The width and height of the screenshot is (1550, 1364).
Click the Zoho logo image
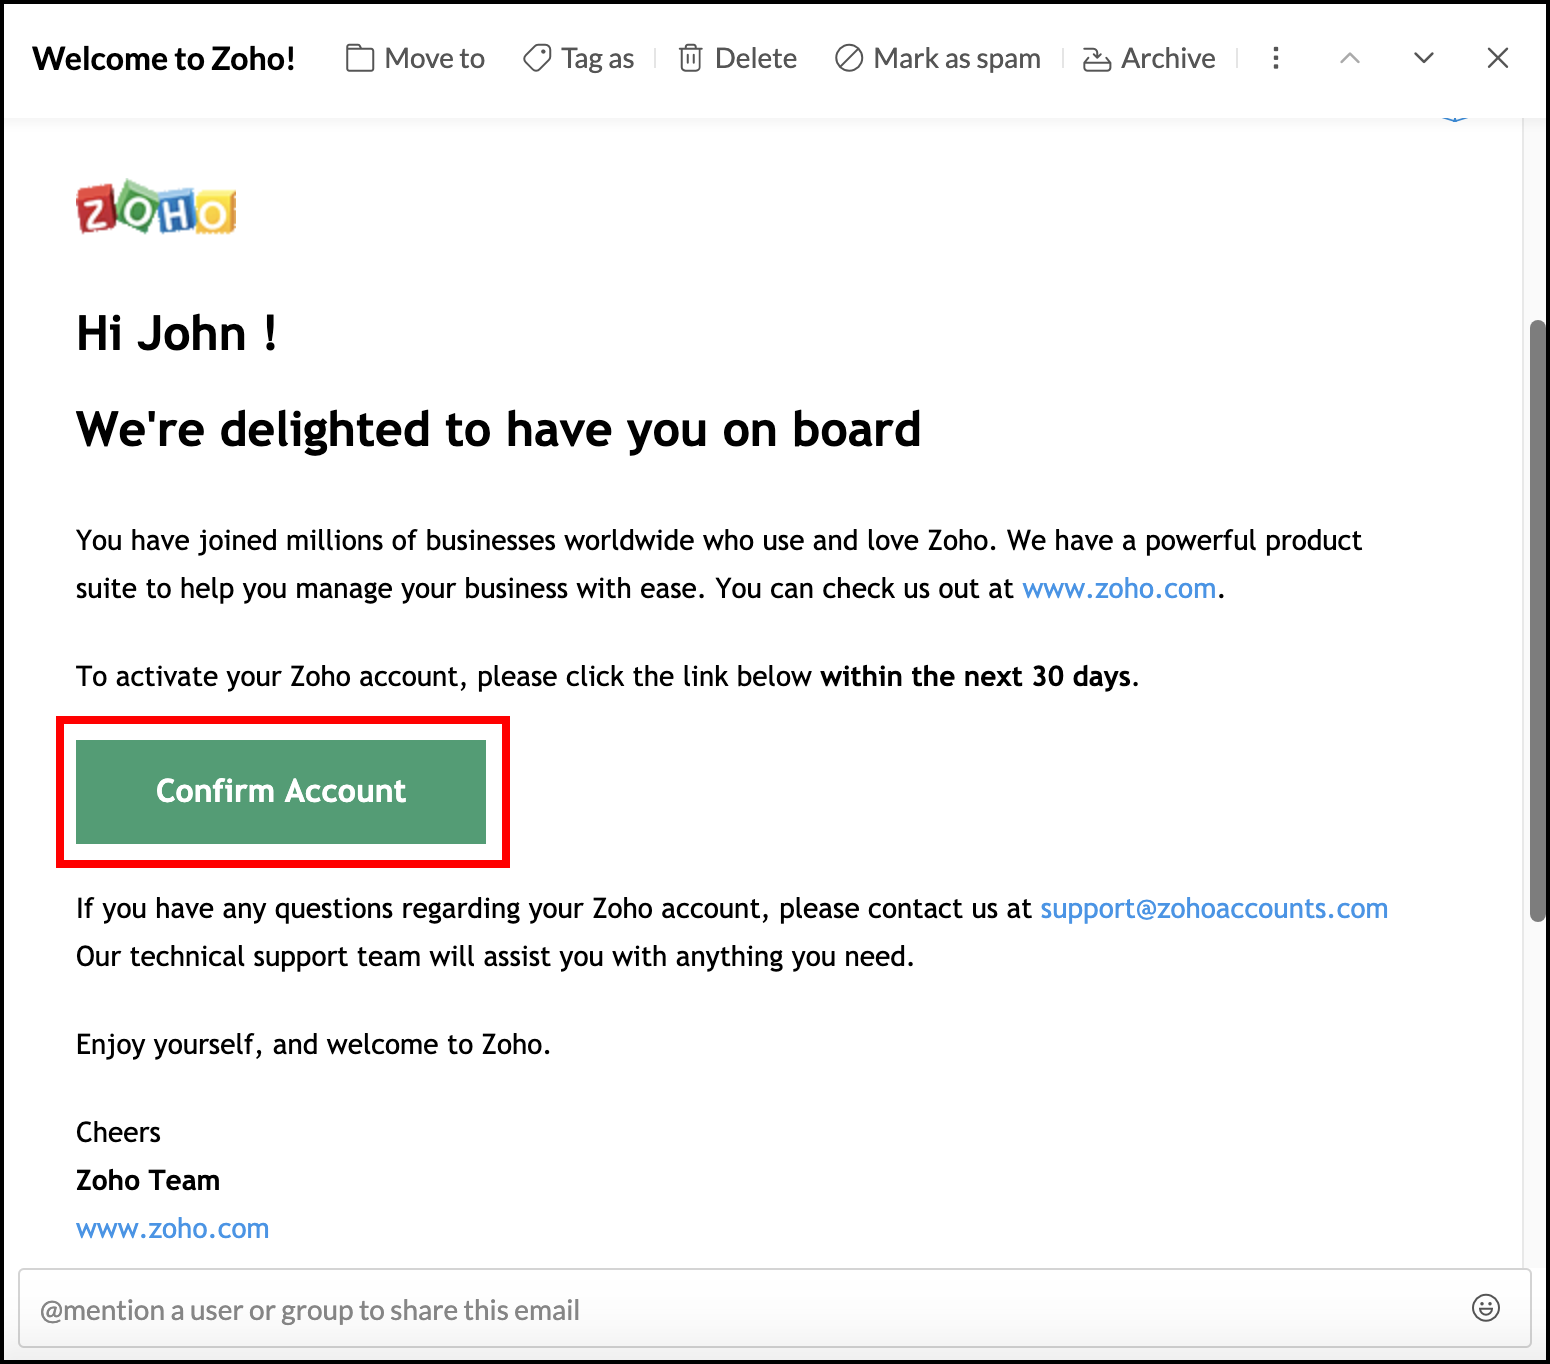[156, 208]
